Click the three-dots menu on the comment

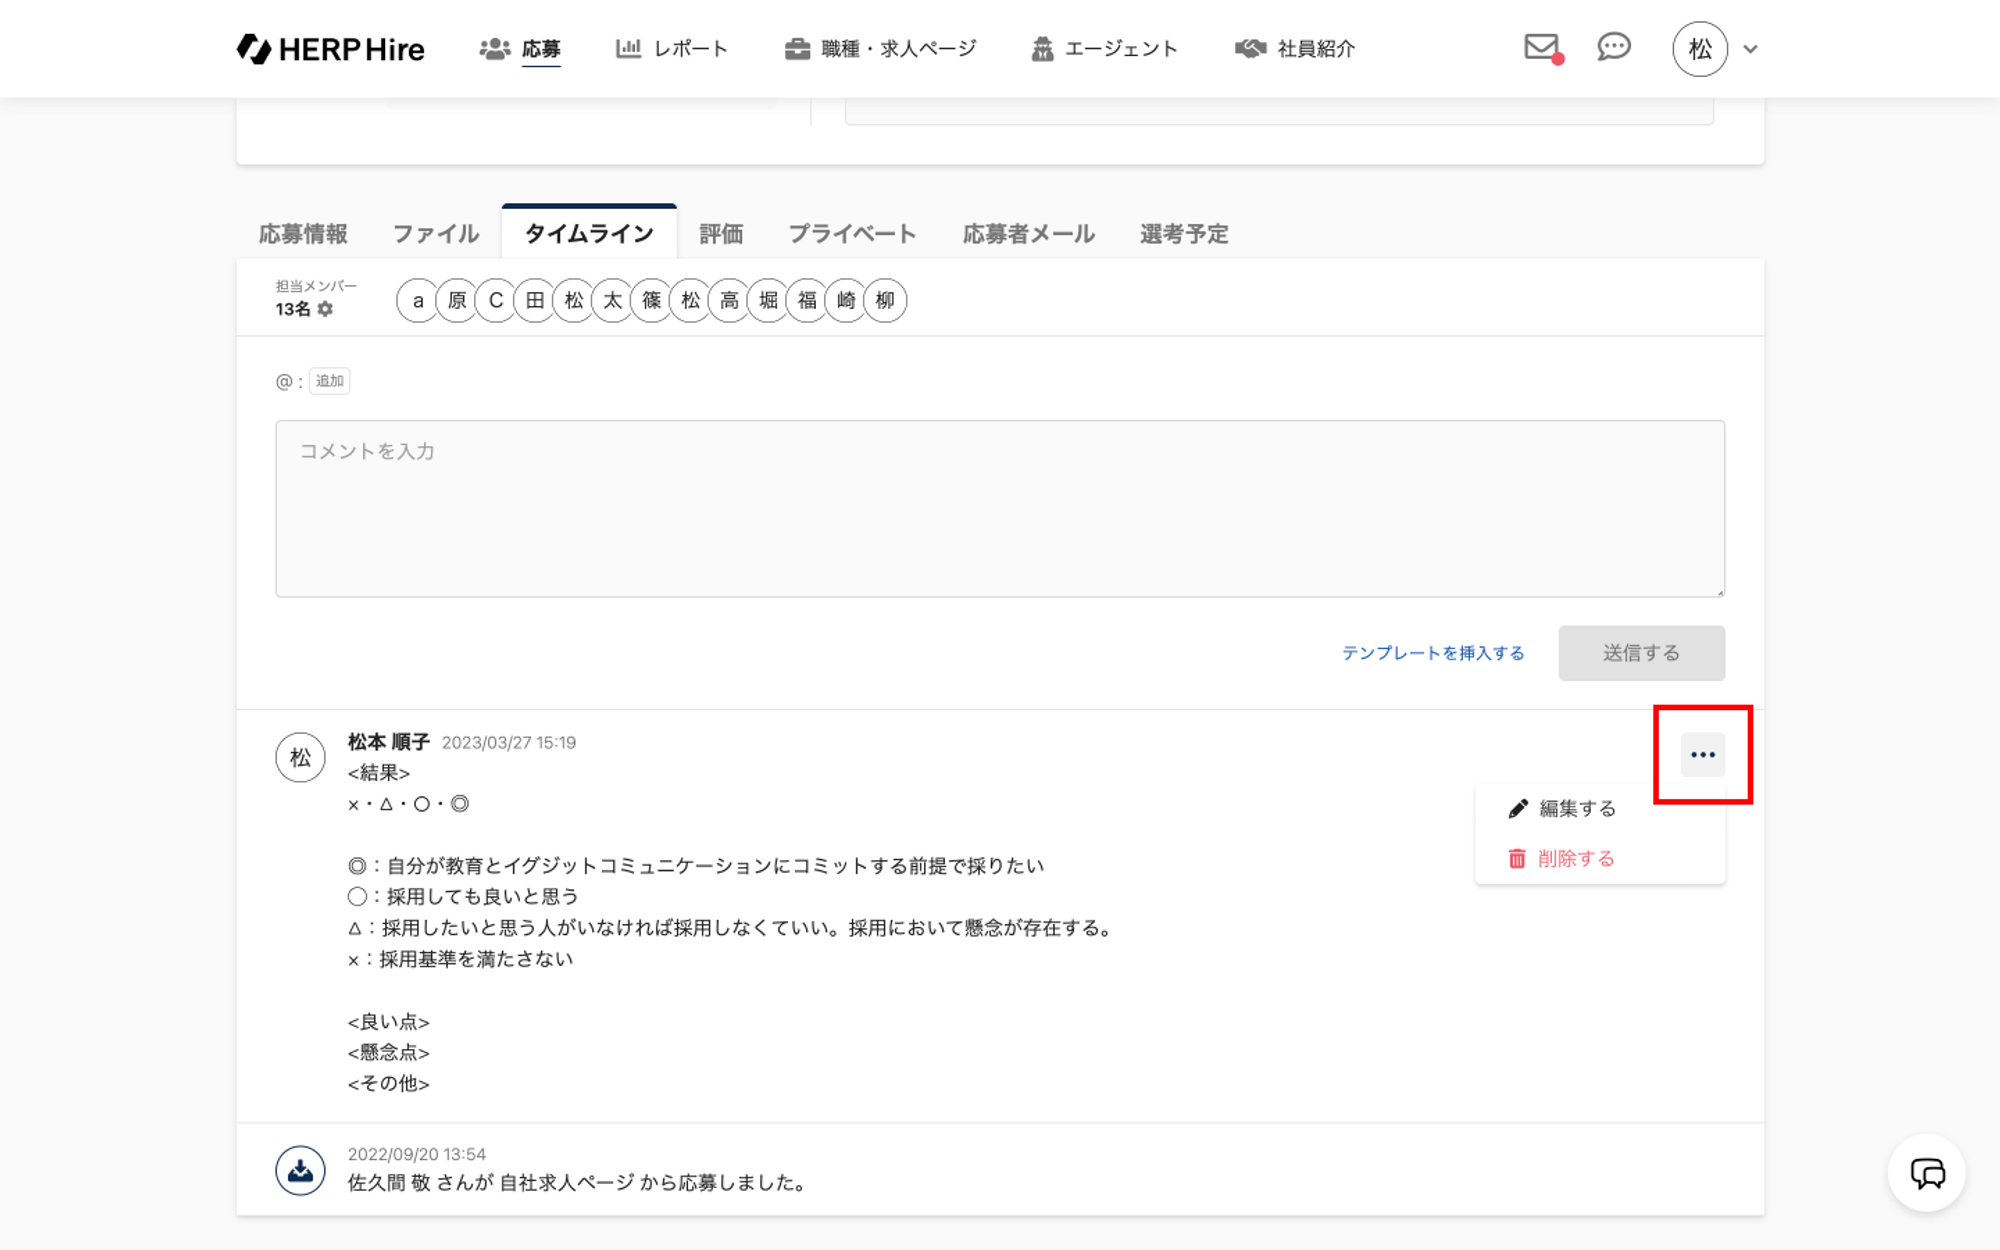(1702, 755)
